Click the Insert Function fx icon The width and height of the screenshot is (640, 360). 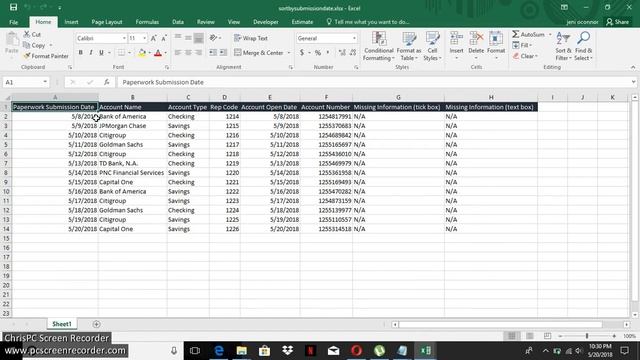107,82
